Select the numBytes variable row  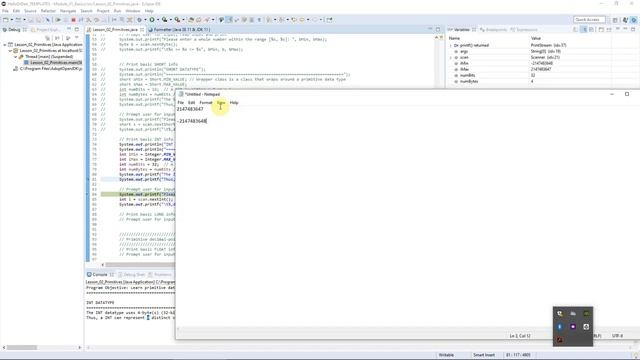coord(543,82)
